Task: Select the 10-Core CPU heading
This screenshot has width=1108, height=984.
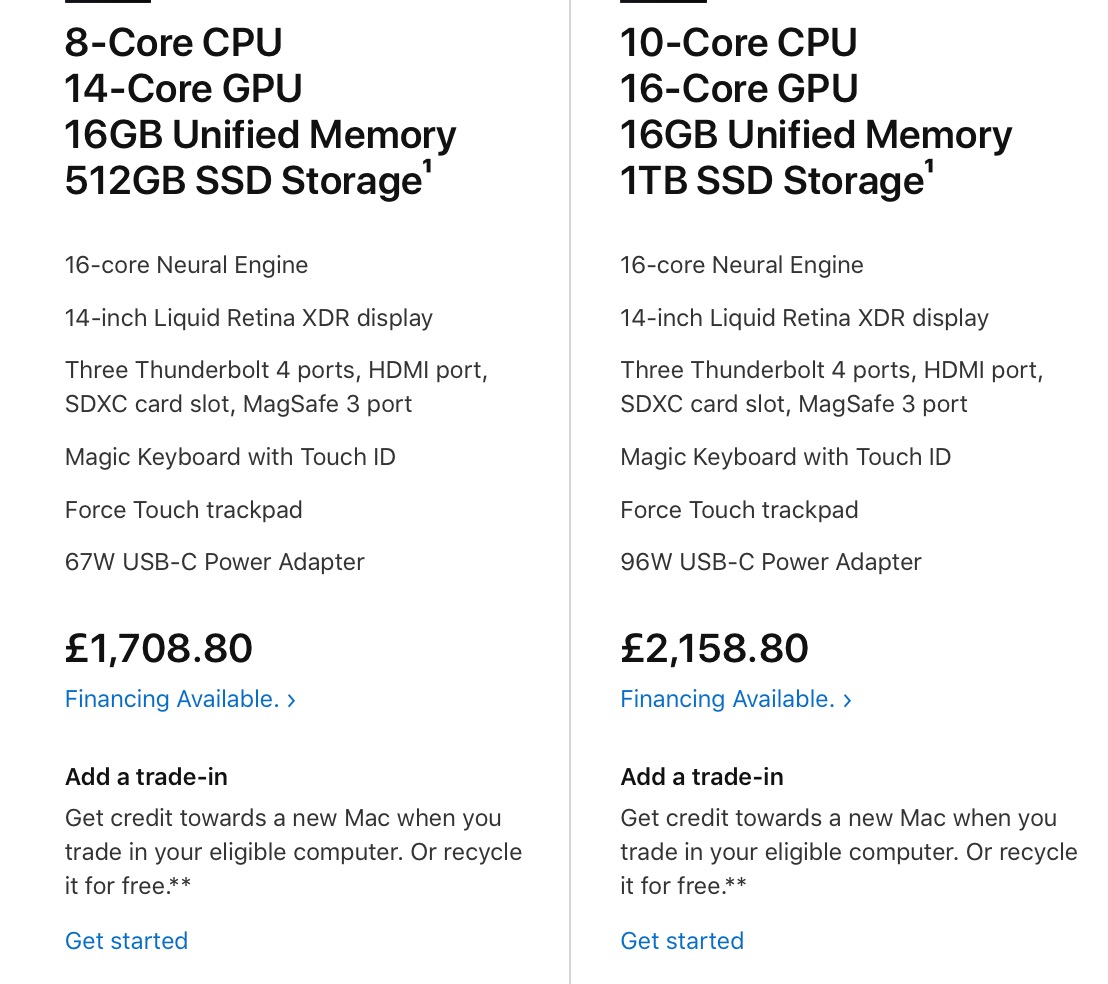Action: click(739, 43)
